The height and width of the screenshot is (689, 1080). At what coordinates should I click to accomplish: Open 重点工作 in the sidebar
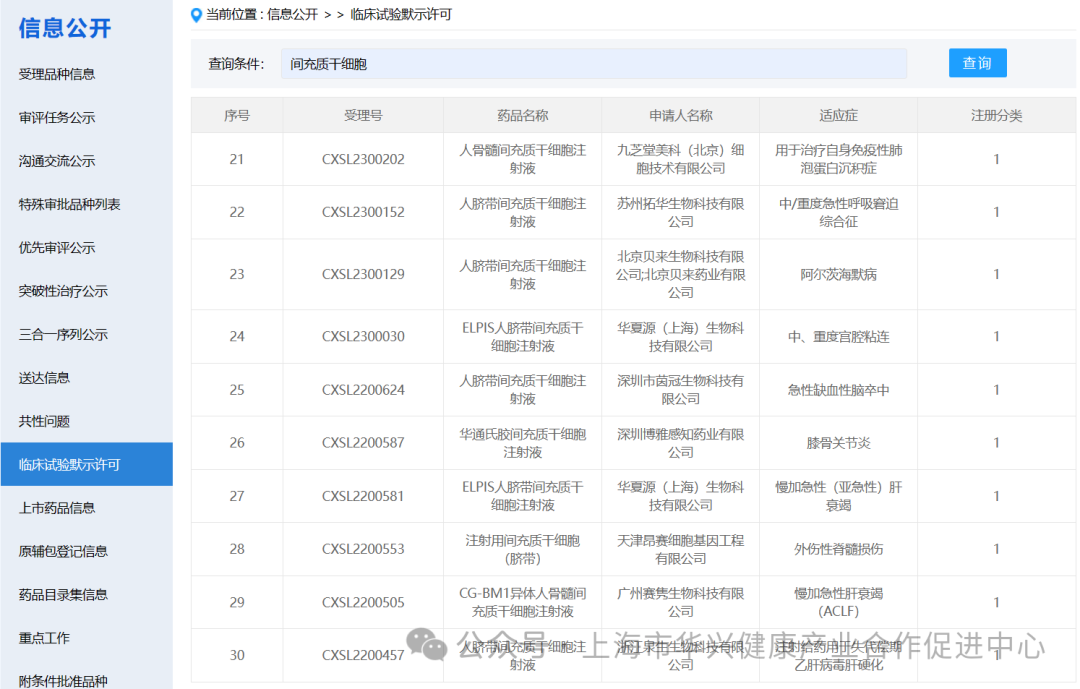tap(45, 638)
